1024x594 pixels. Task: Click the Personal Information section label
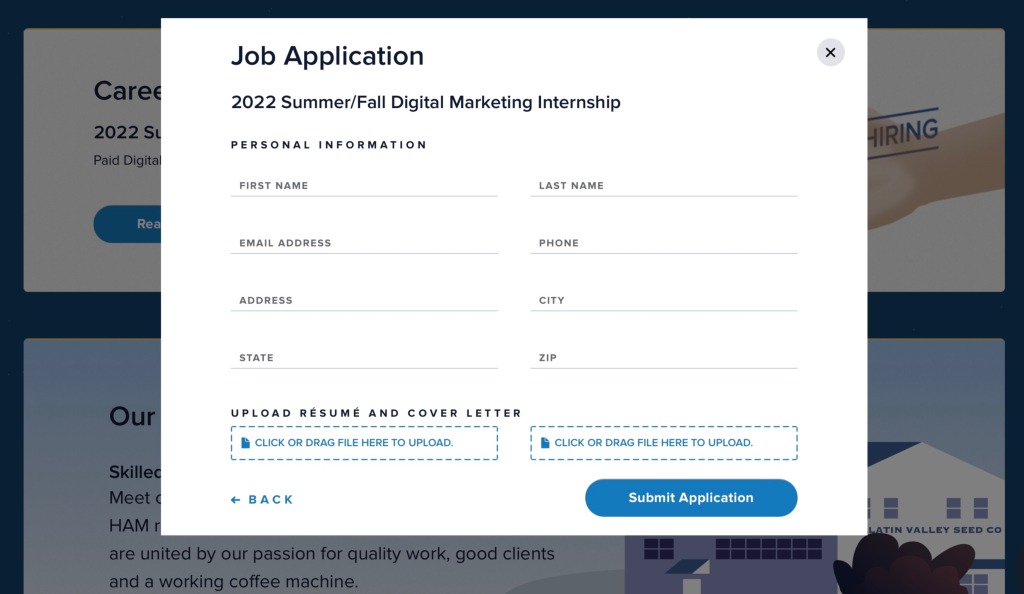[328, 145]
